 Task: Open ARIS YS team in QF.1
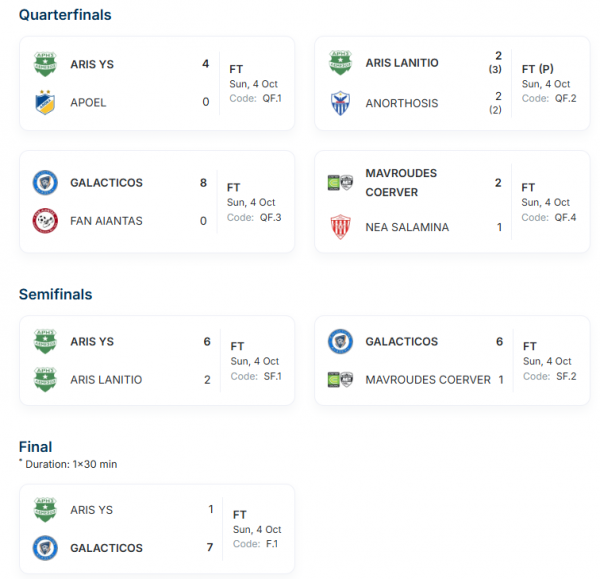[x=92, y=64]
